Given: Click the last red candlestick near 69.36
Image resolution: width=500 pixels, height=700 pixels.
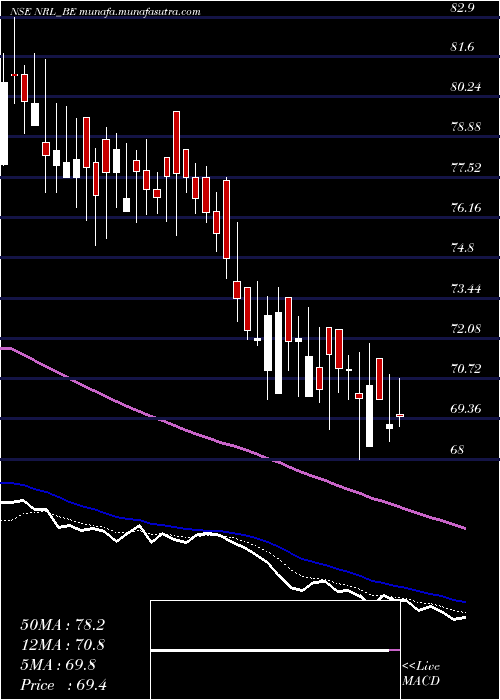Looking at the screenshot, I should (x=400, y=415).
